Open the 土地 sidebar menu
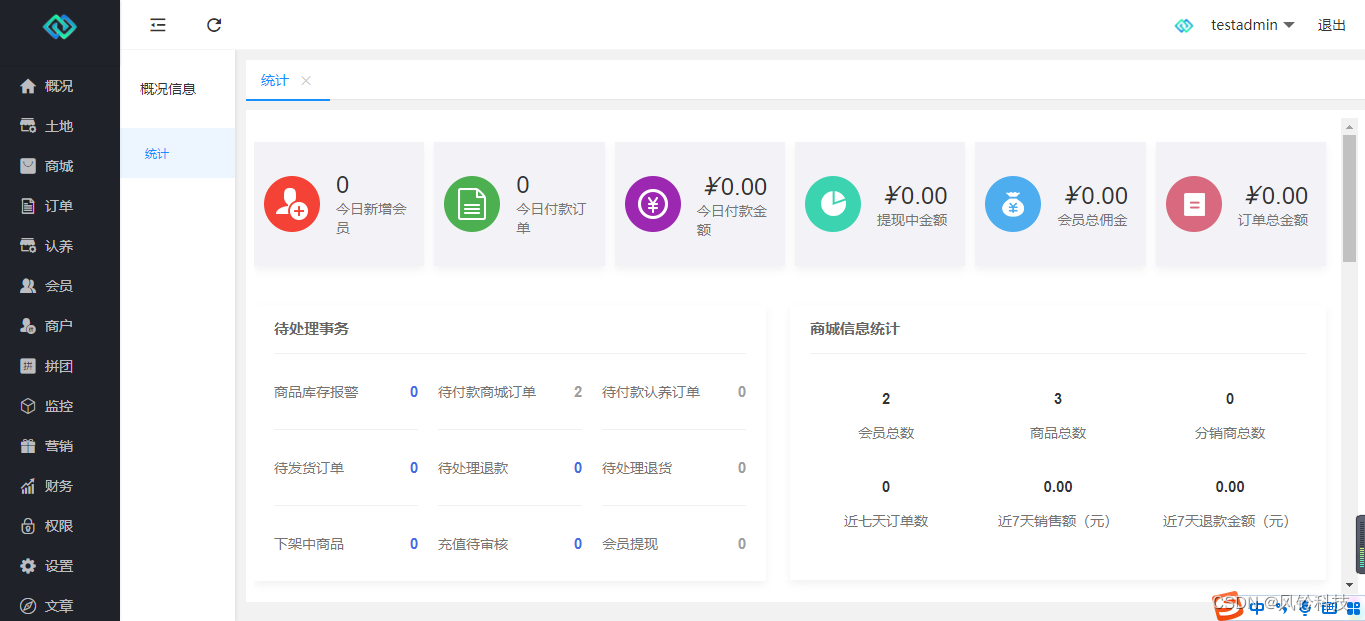 (x=60, y=126)
